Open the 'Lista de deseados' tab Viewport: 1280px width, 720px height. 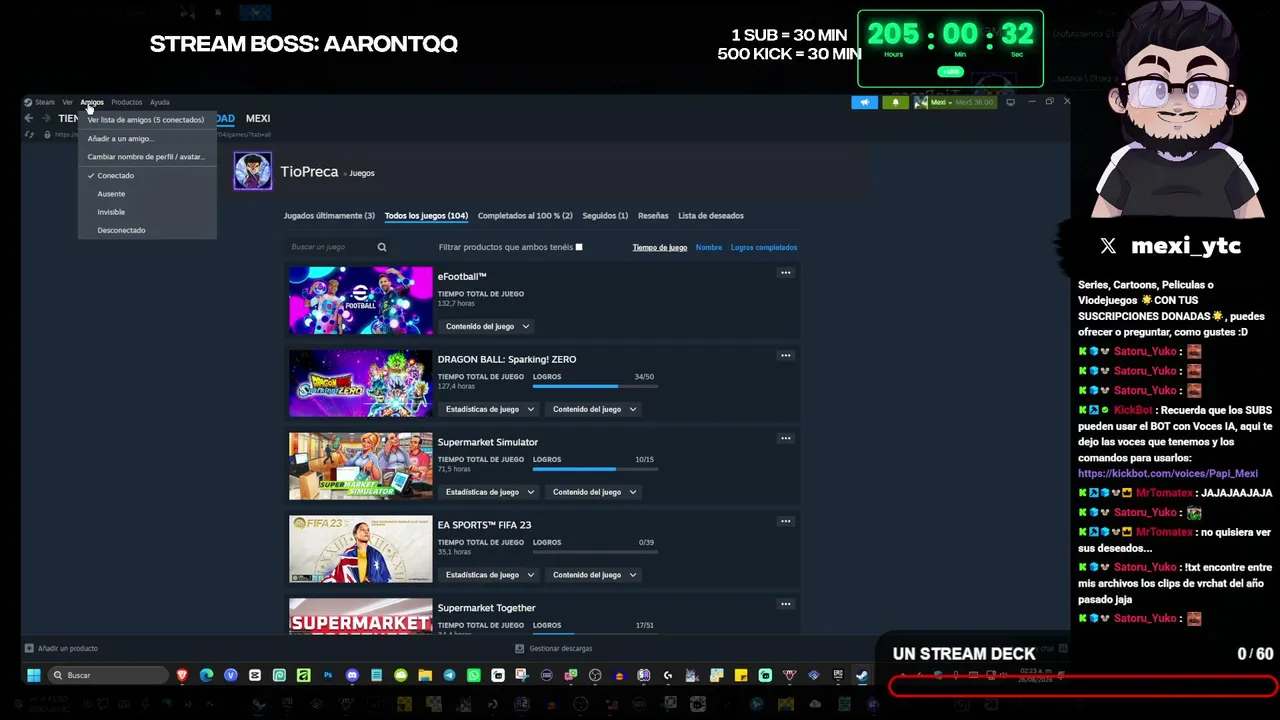(711, 216)
